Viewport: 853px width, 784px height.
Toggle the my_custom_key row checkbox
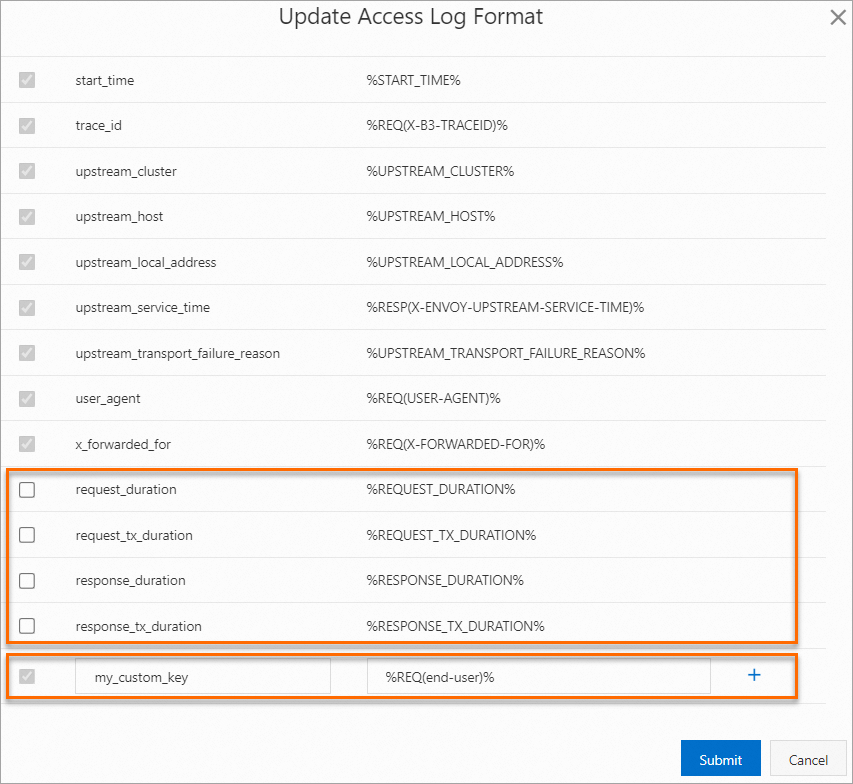pos(27,676)
